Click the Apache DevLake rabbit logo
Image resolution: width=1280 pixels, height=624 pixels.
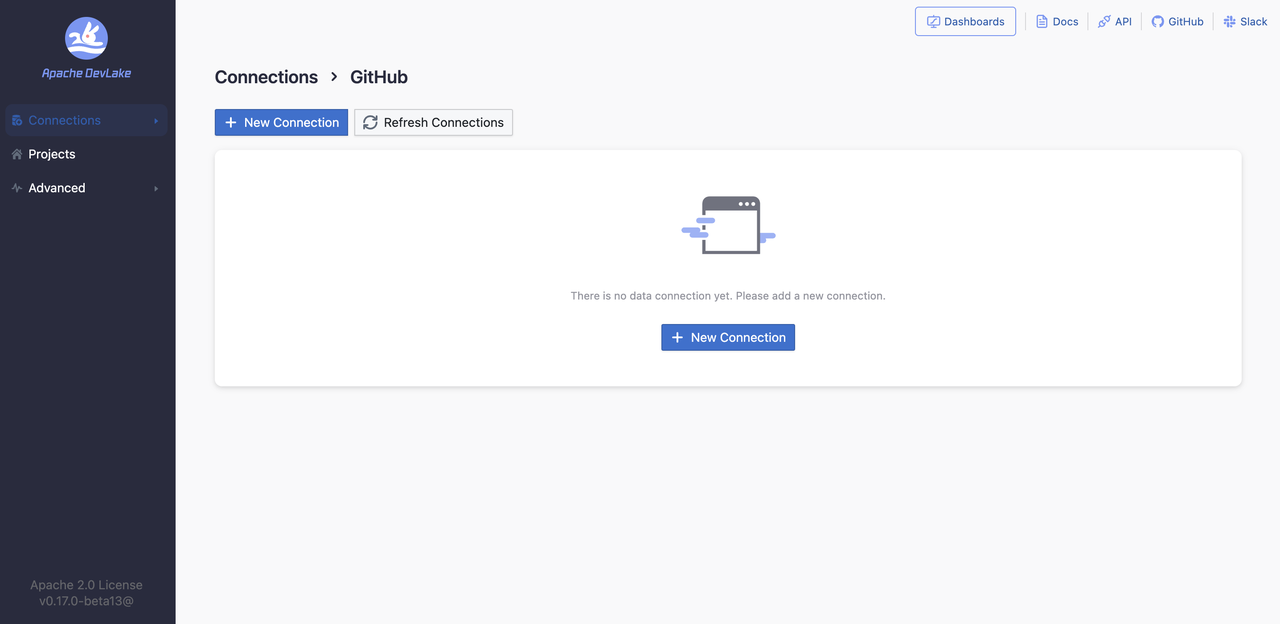tap(86, 39)
